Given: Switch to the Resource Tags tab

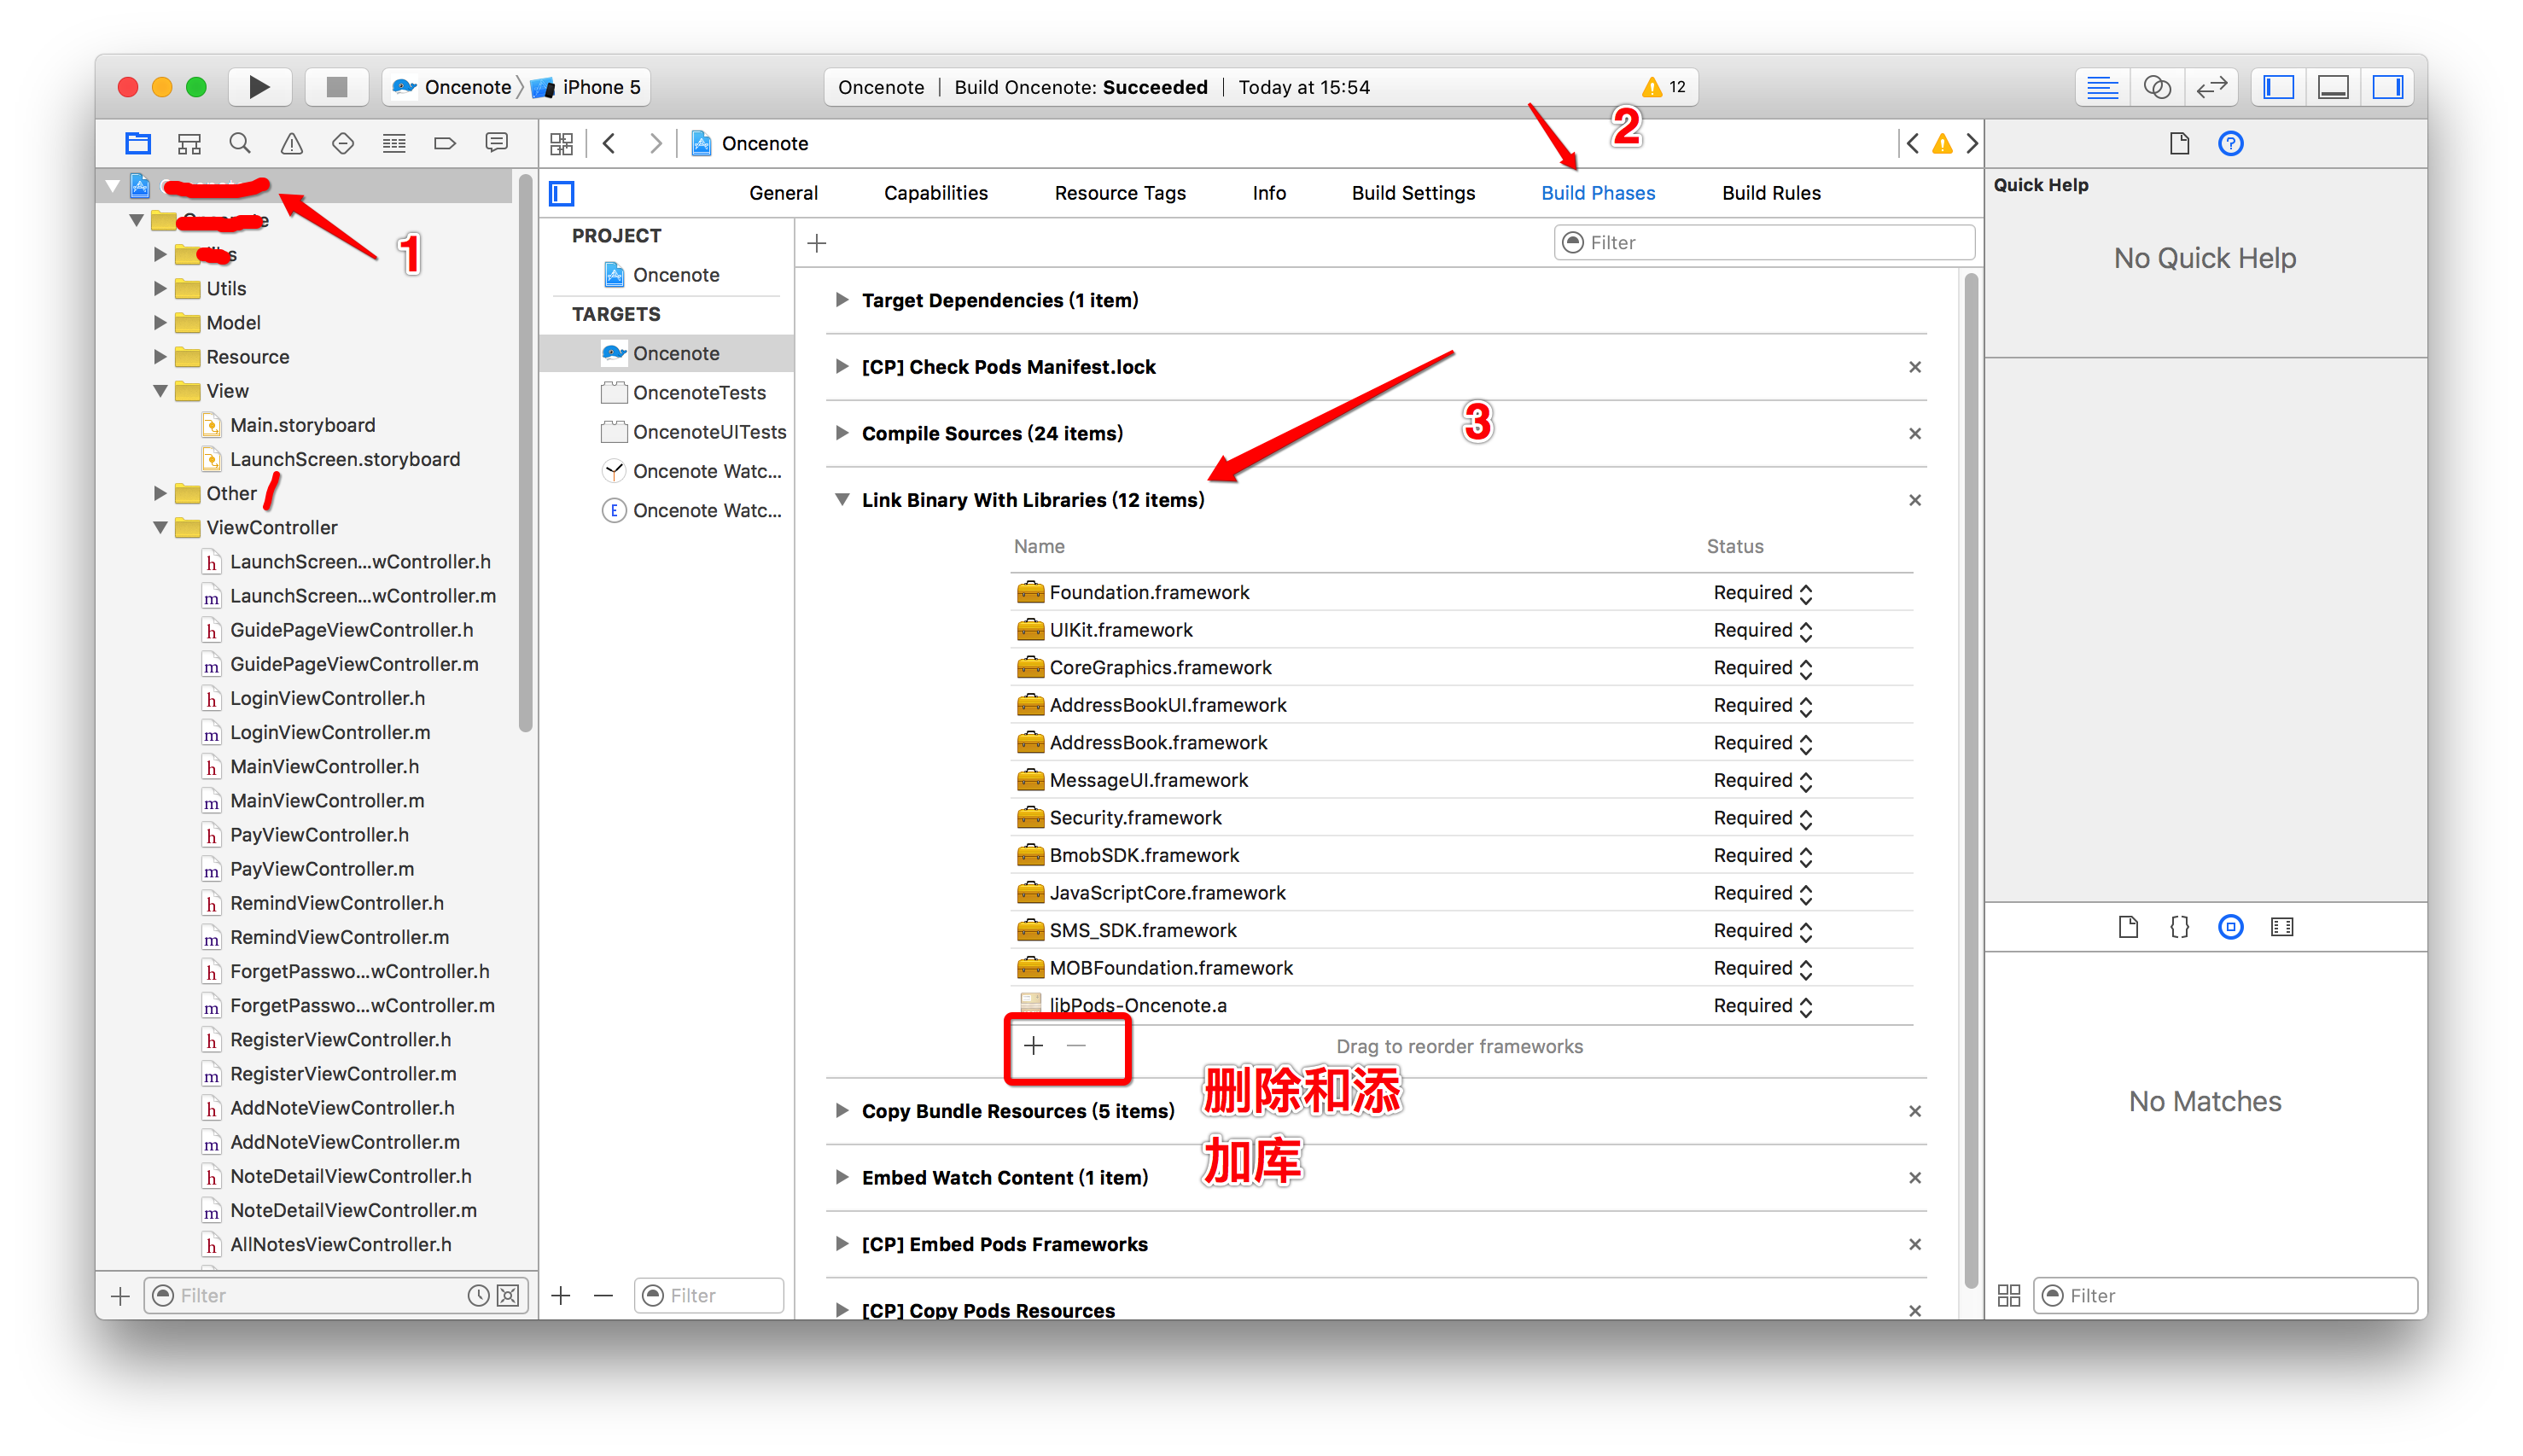Looking at the screenshot, I should pos(1120,193).
